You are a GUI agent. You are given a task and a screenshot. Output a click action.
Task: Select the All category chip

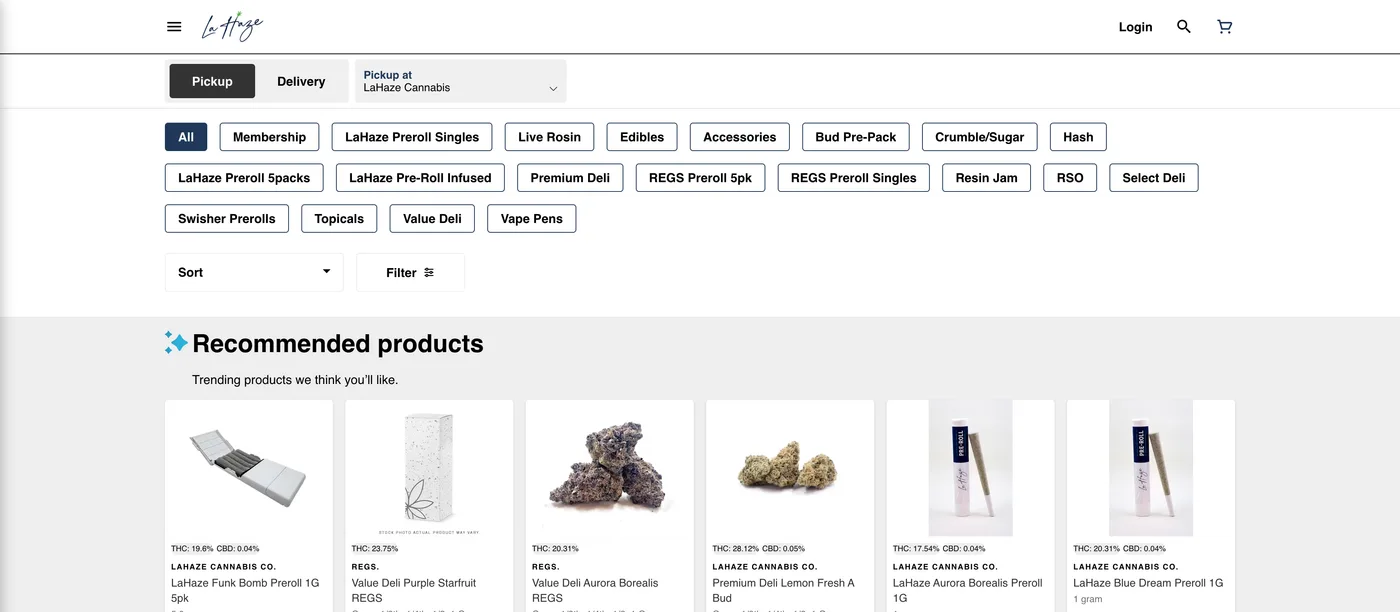coord(186,137)
